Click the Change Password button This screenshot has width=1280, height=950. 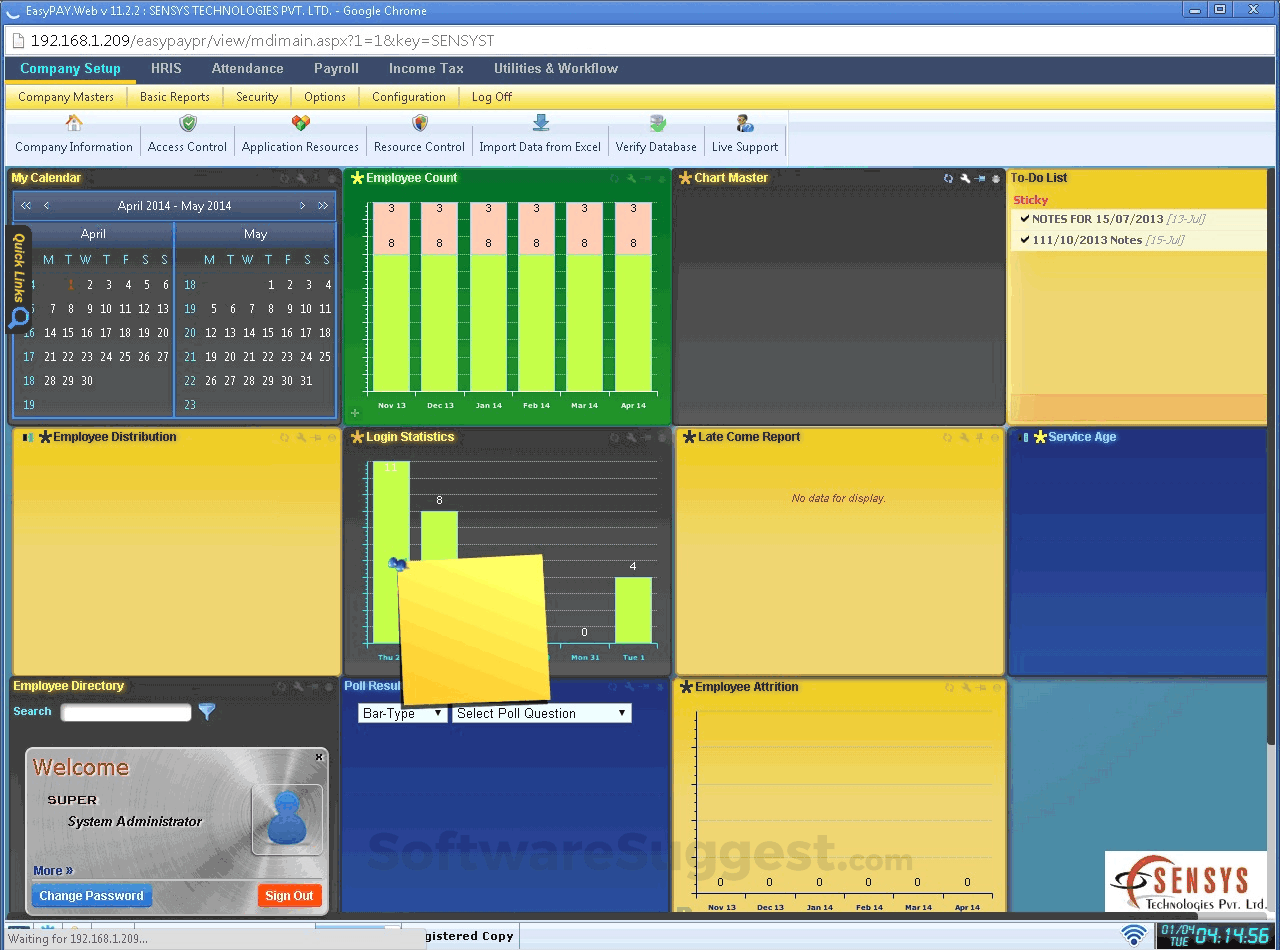pyautogui.click(x=92, y=896)
